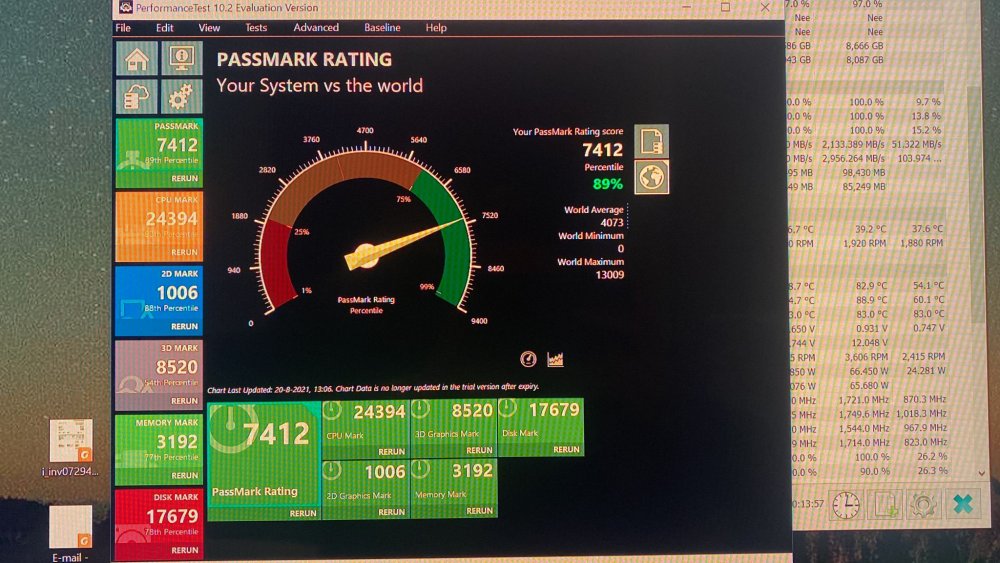Viewport: 1000px width, 563px height.
Task: Click the 2,133.389 MB/s sensor value
Action: coord(853,145)
